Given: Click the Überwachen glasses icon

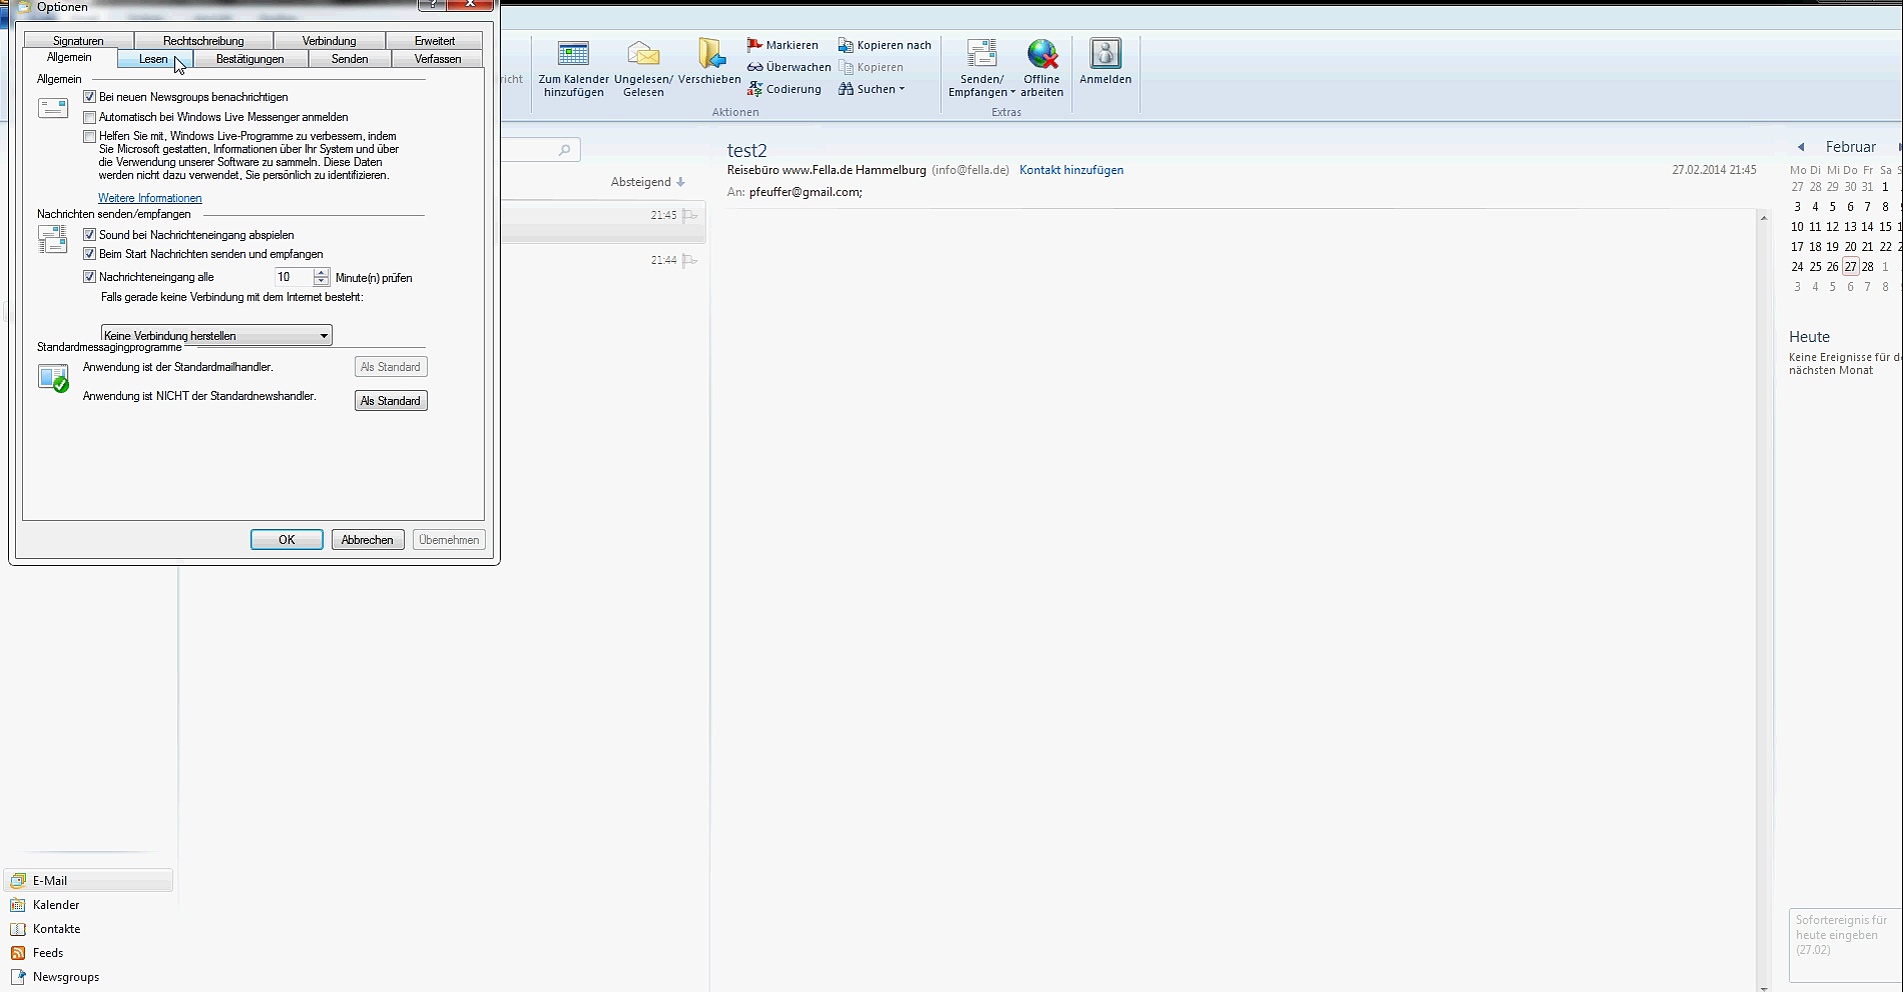Looking at the screenshot, I should (x=755, y=67).
